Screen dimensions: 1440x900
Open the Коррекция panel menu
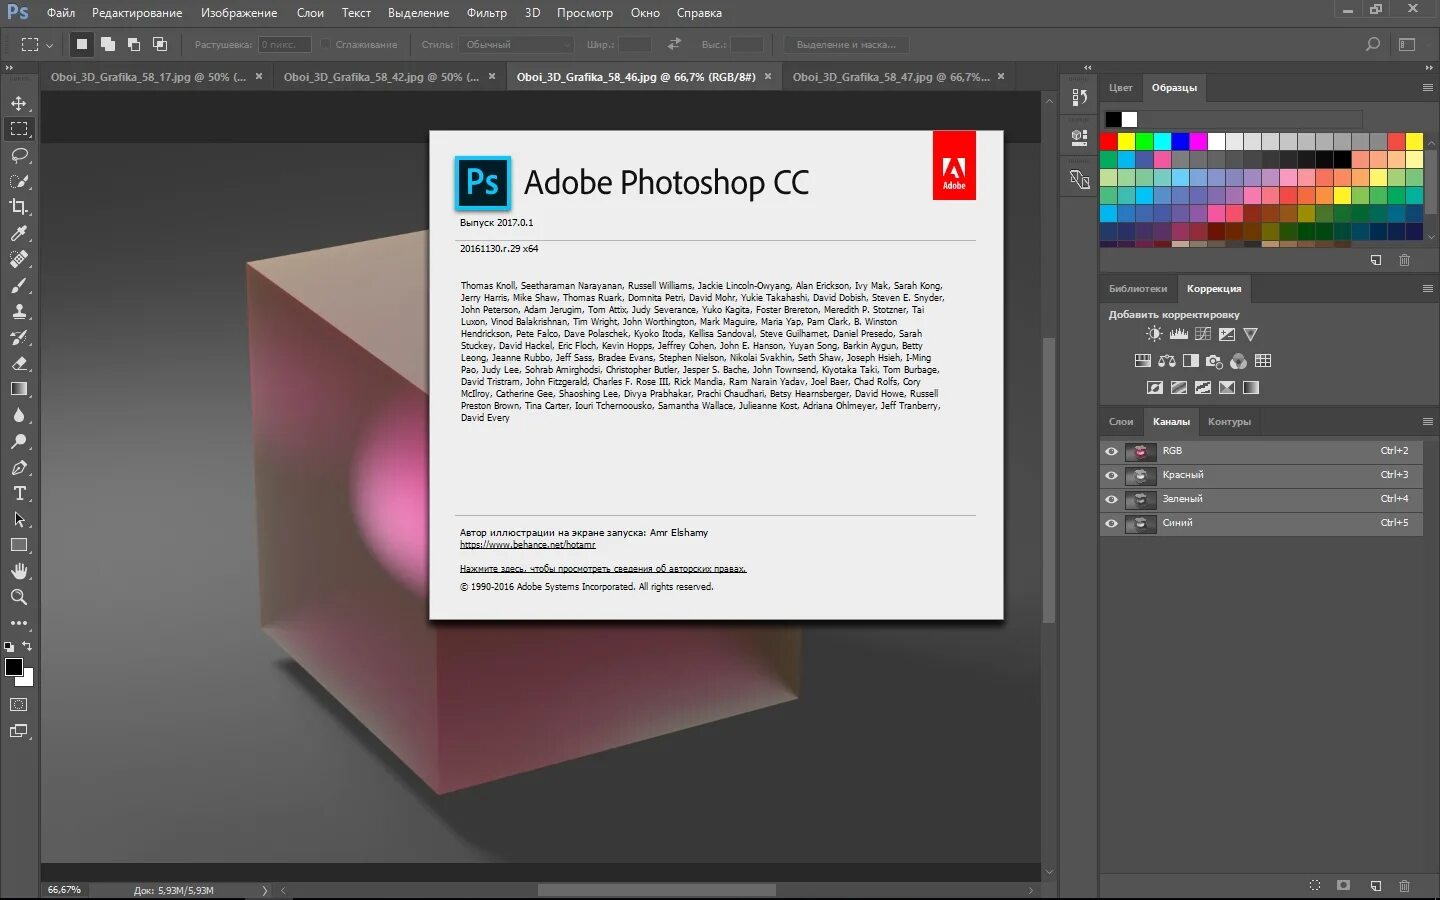(x=1427, y=289)
